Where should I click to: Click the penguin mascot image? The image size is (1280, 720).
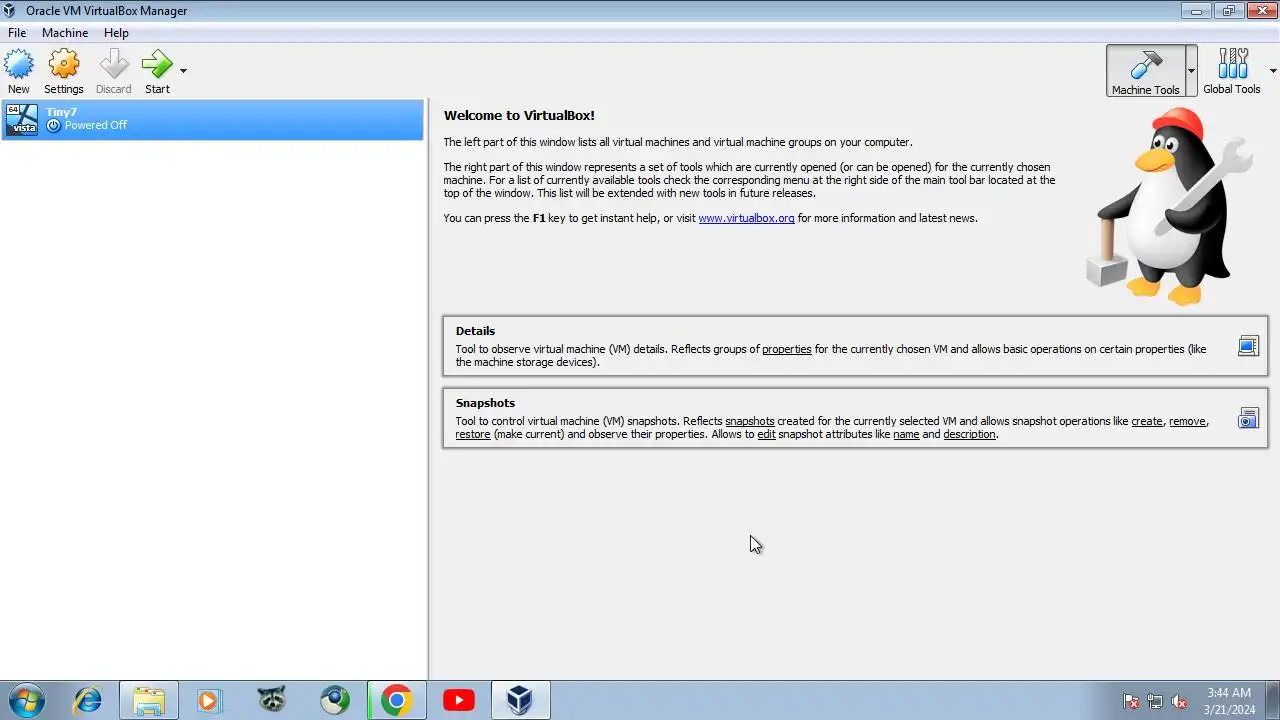pyautogui.click(x=1169, y=207)
